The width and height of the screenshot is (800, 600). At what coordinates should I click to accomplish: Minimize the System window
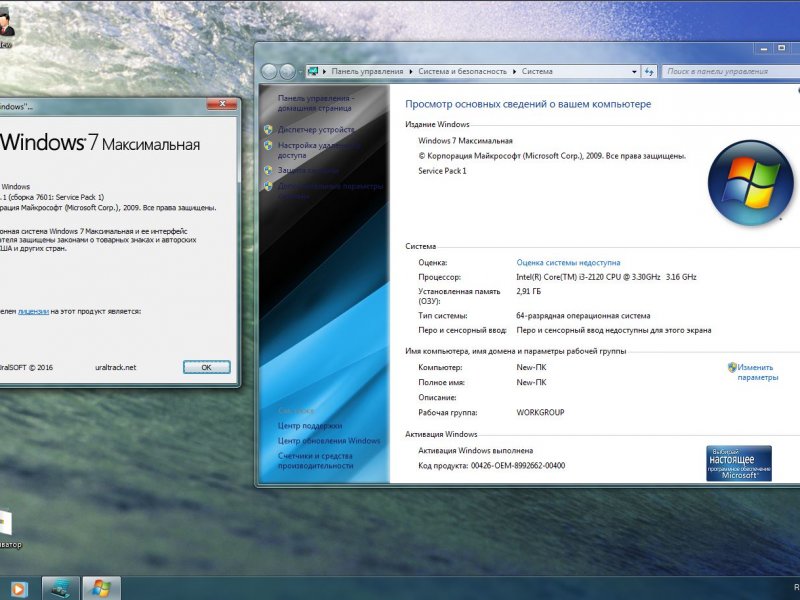tap(764, 48)
